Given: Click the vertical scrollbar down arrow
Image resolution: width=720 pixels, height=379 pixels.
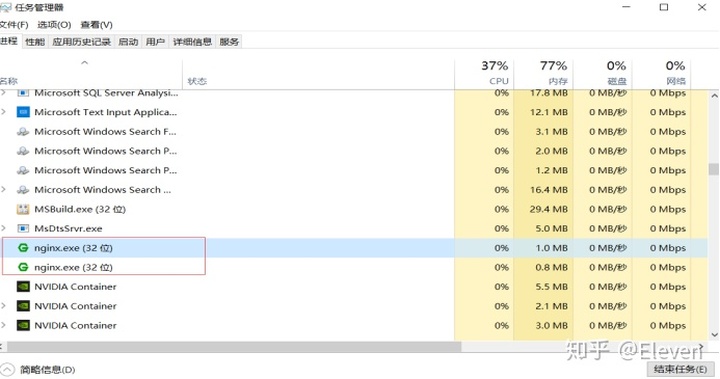Looking at the screenshot, I should [714, 335].
